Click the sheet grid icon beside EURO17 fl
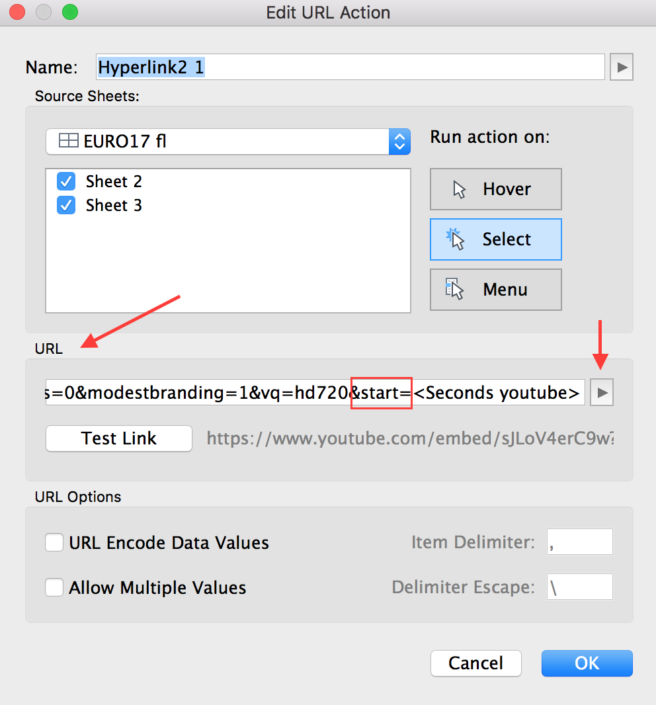The height and width of the screenshot is (705, 656). (x=68, y=141)
